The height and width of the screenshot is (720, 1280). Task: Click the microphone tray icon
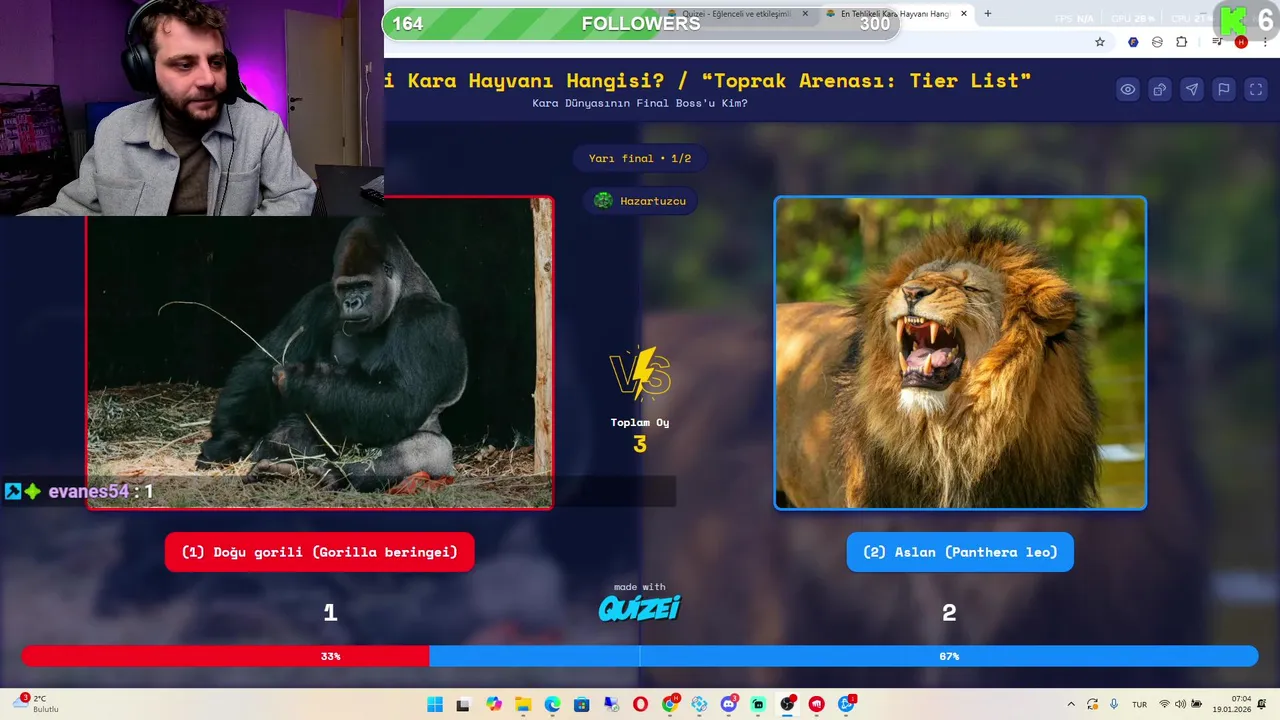coord(1114,705)
